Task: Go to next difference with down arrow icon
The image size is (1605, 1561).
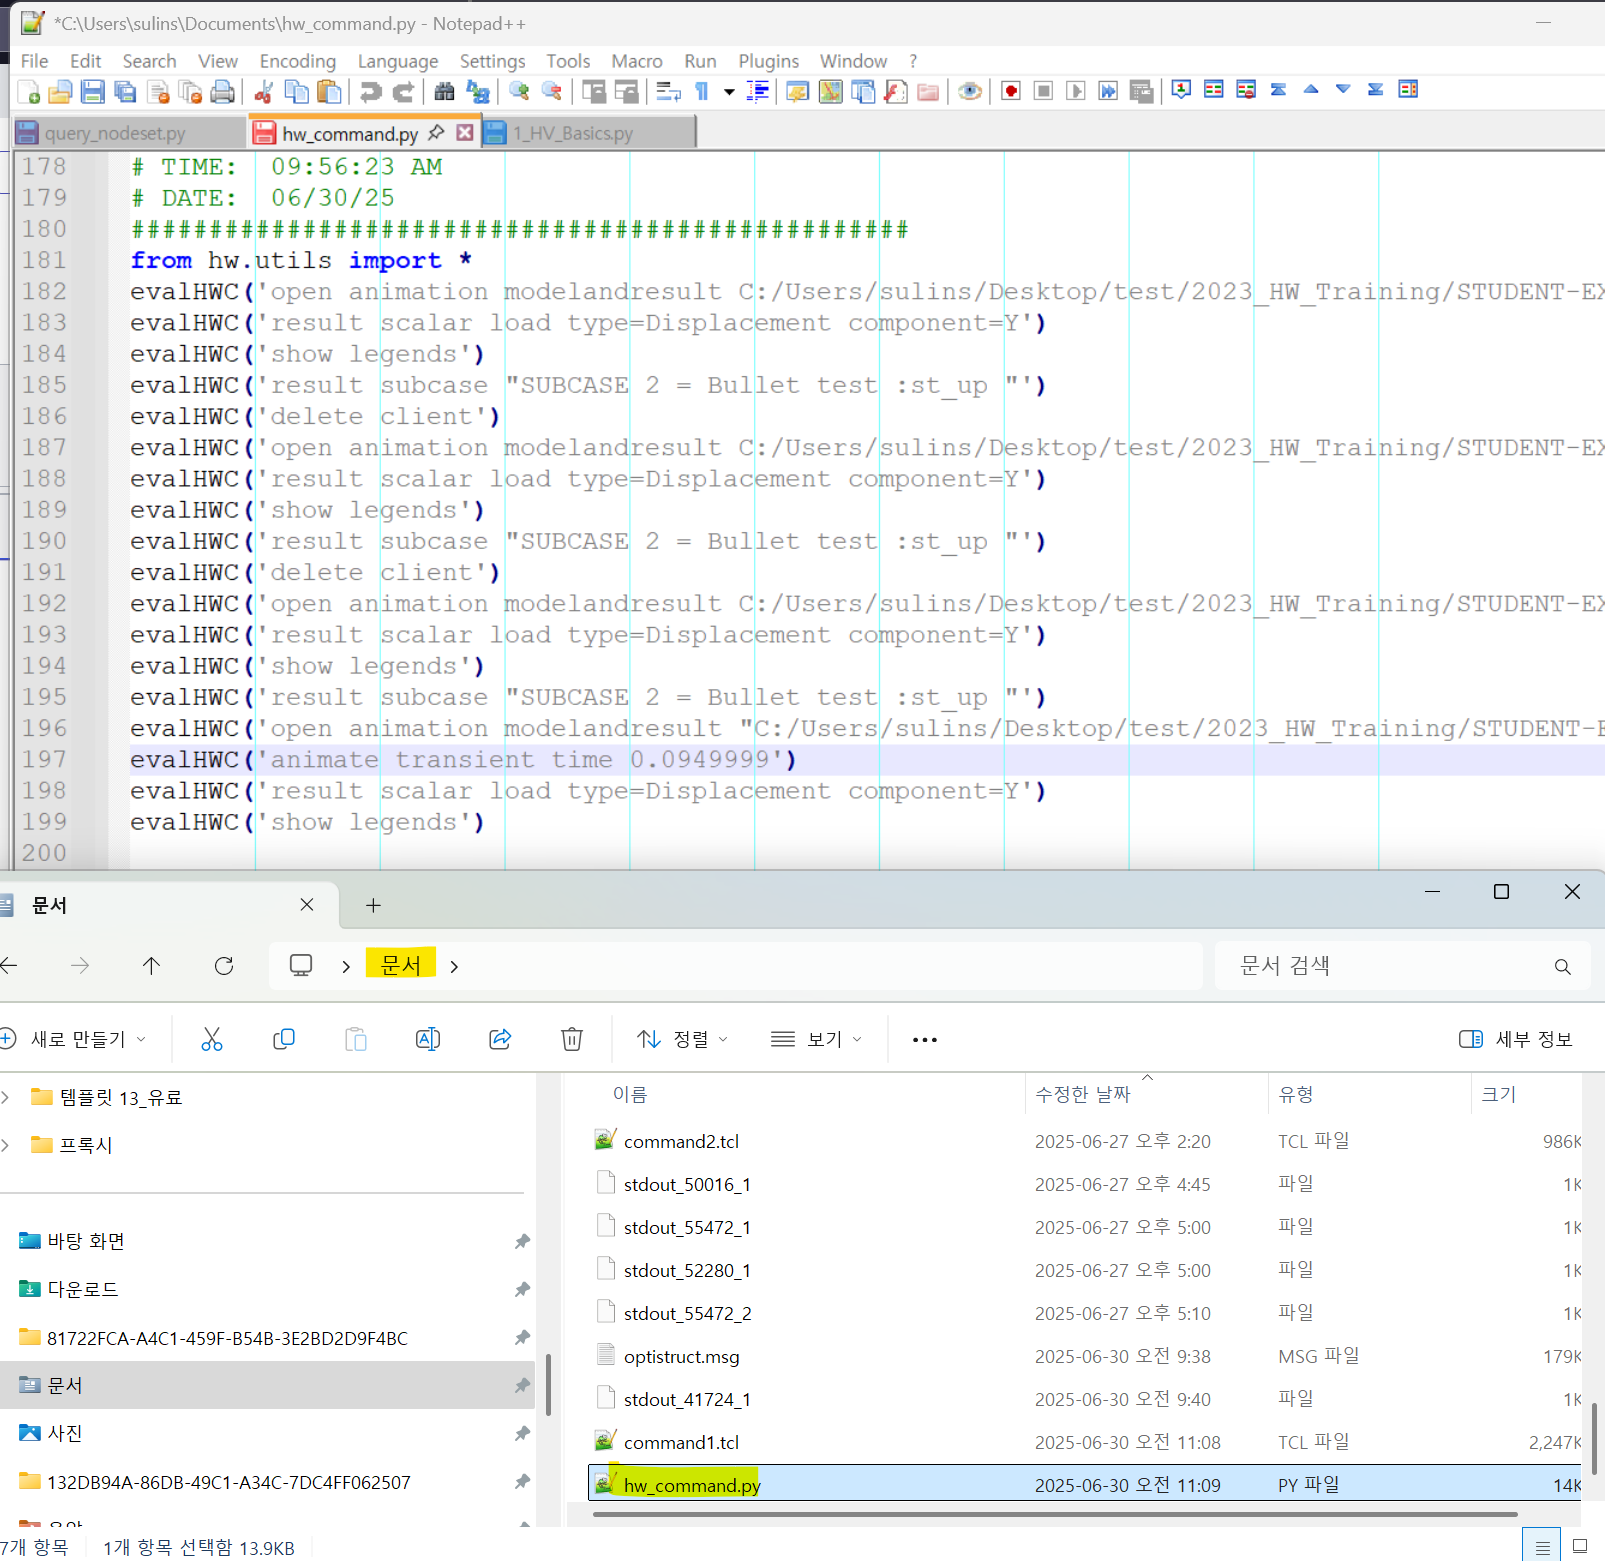Action: 1343,90
